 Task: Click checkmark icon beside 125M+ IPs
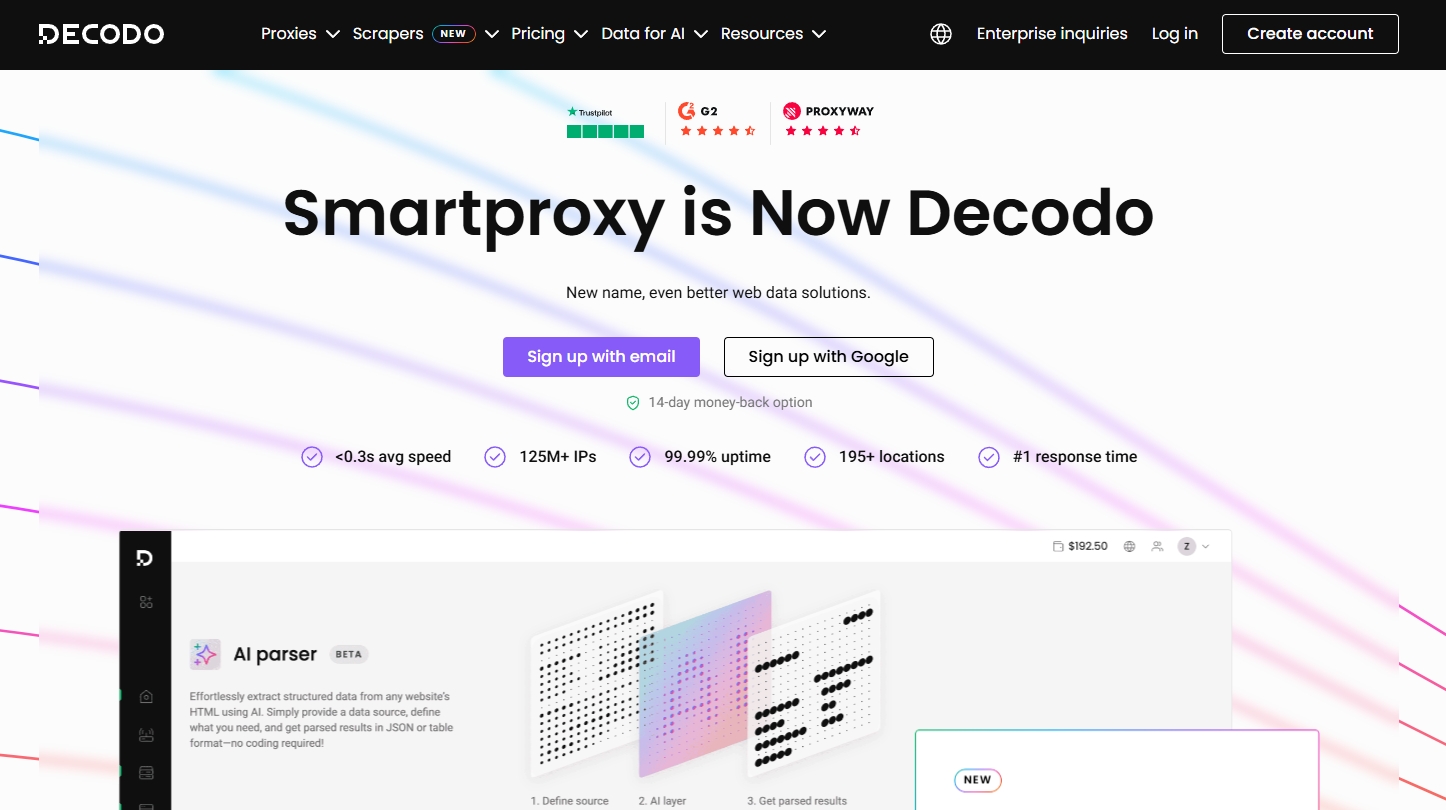tap(495, 457)
